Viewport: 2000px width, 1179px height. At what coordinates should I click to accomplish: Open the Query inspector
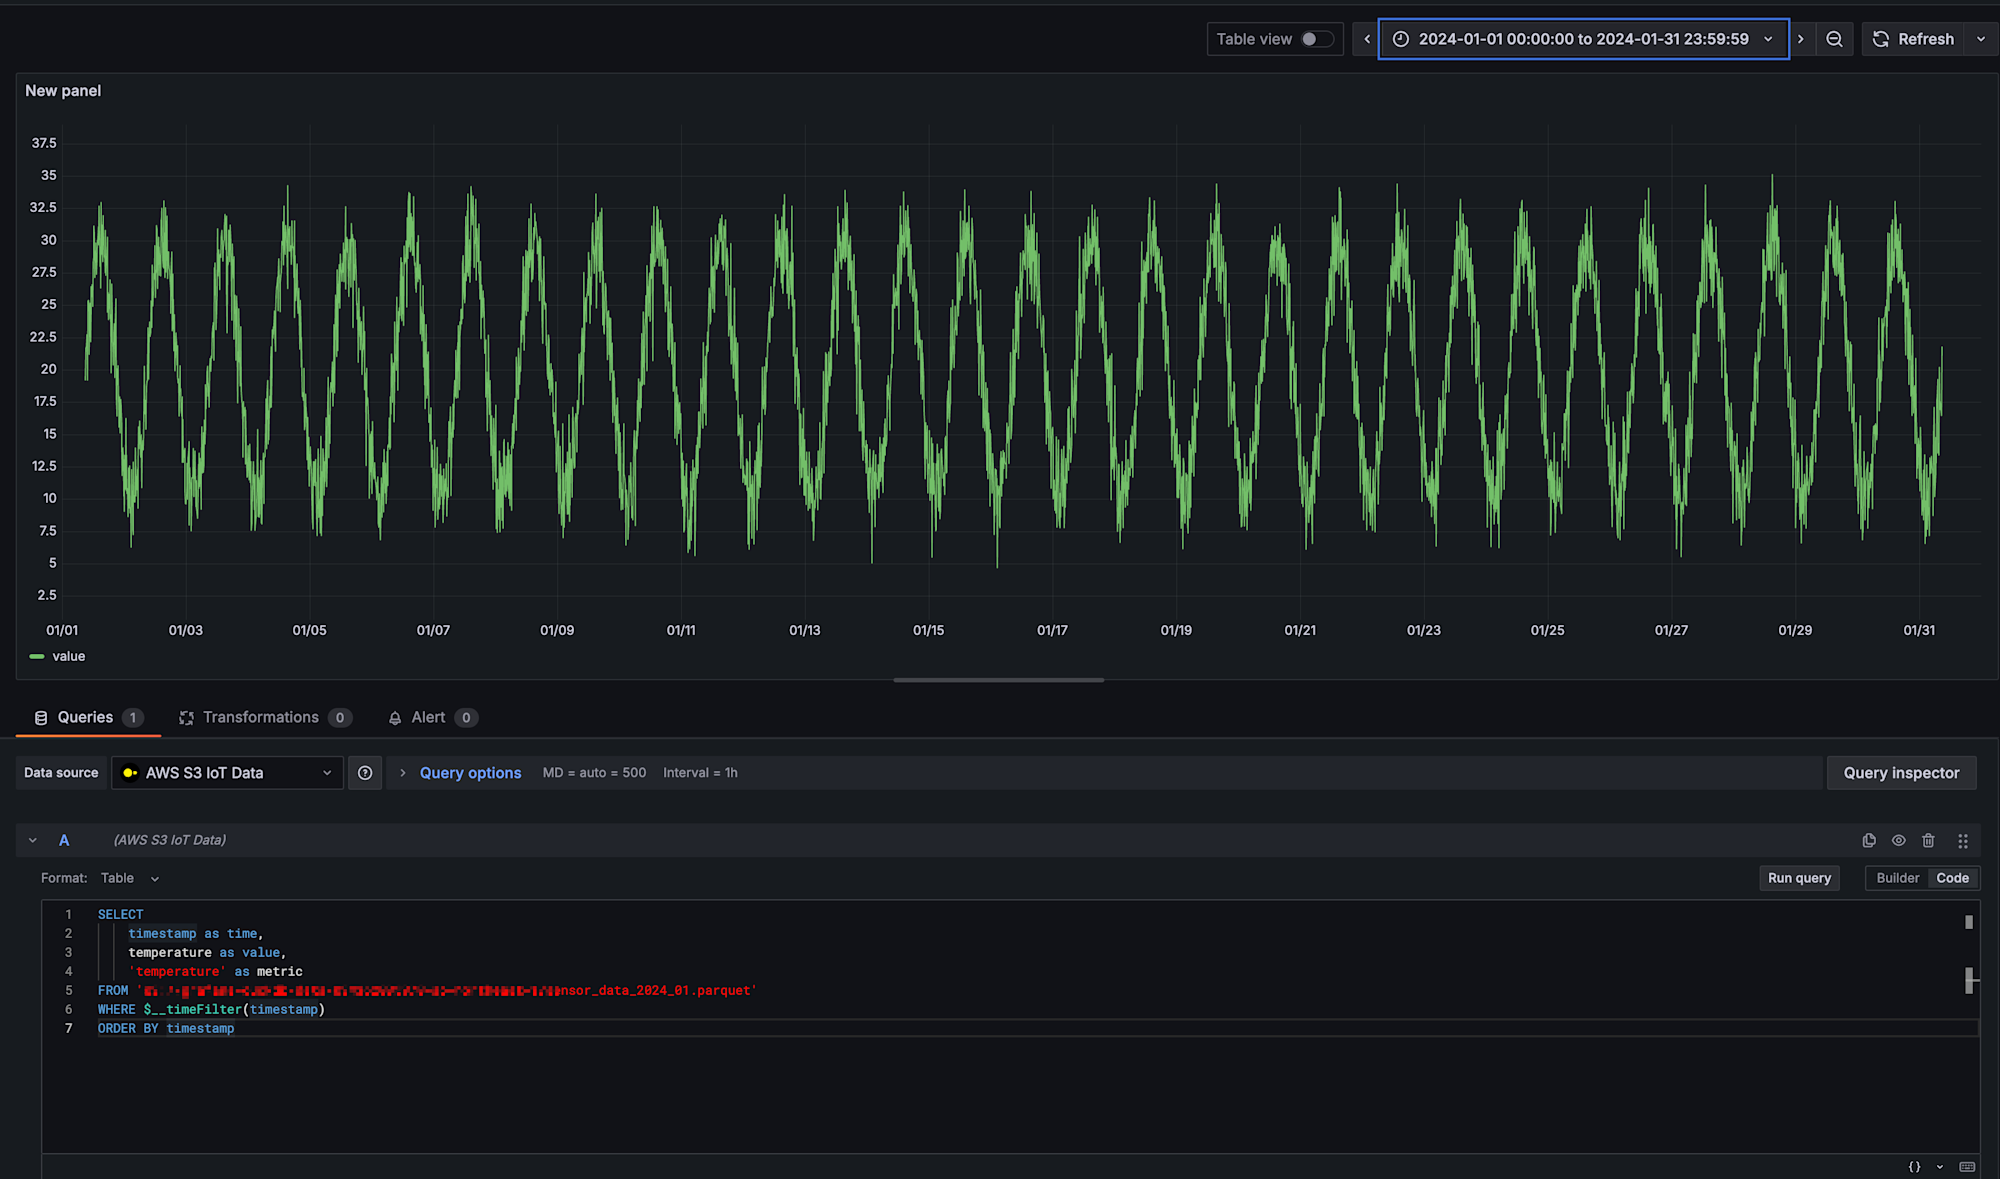1901,772
